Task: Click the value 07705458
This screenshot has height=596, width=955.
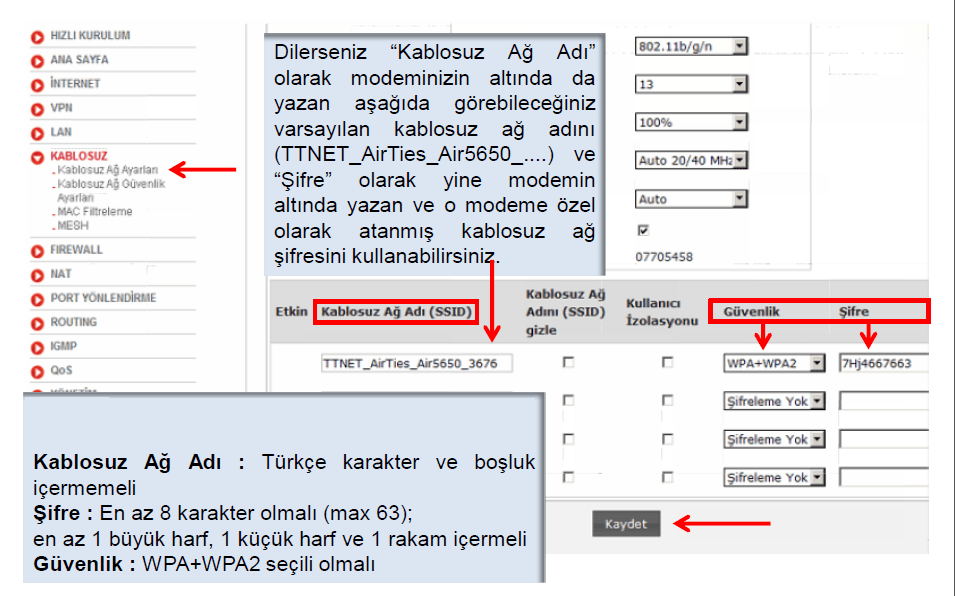Action: [x=664, y=257]
